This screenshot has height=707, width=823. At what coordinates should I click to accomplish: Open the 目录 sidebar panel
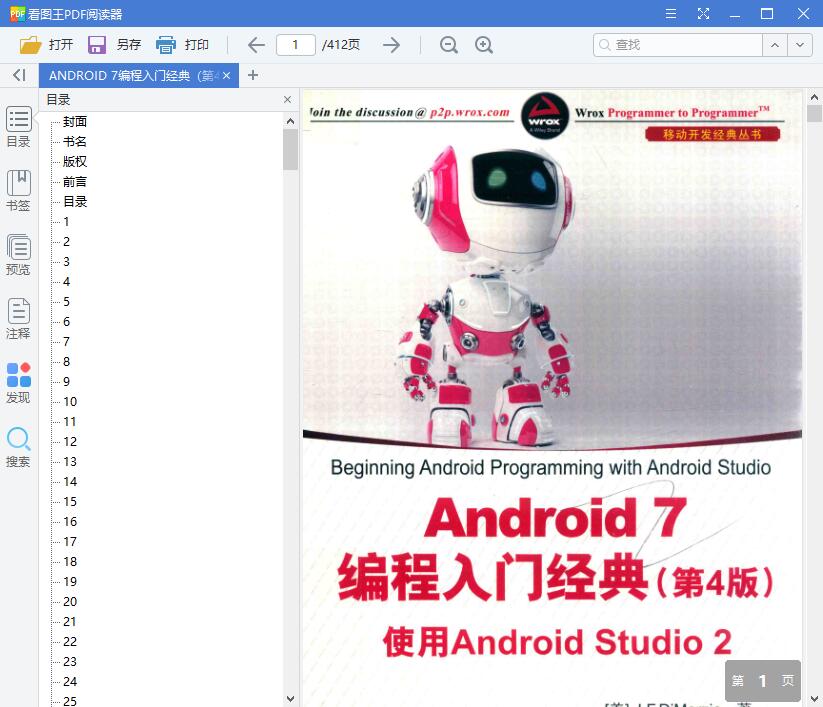(x=18, y=128)
